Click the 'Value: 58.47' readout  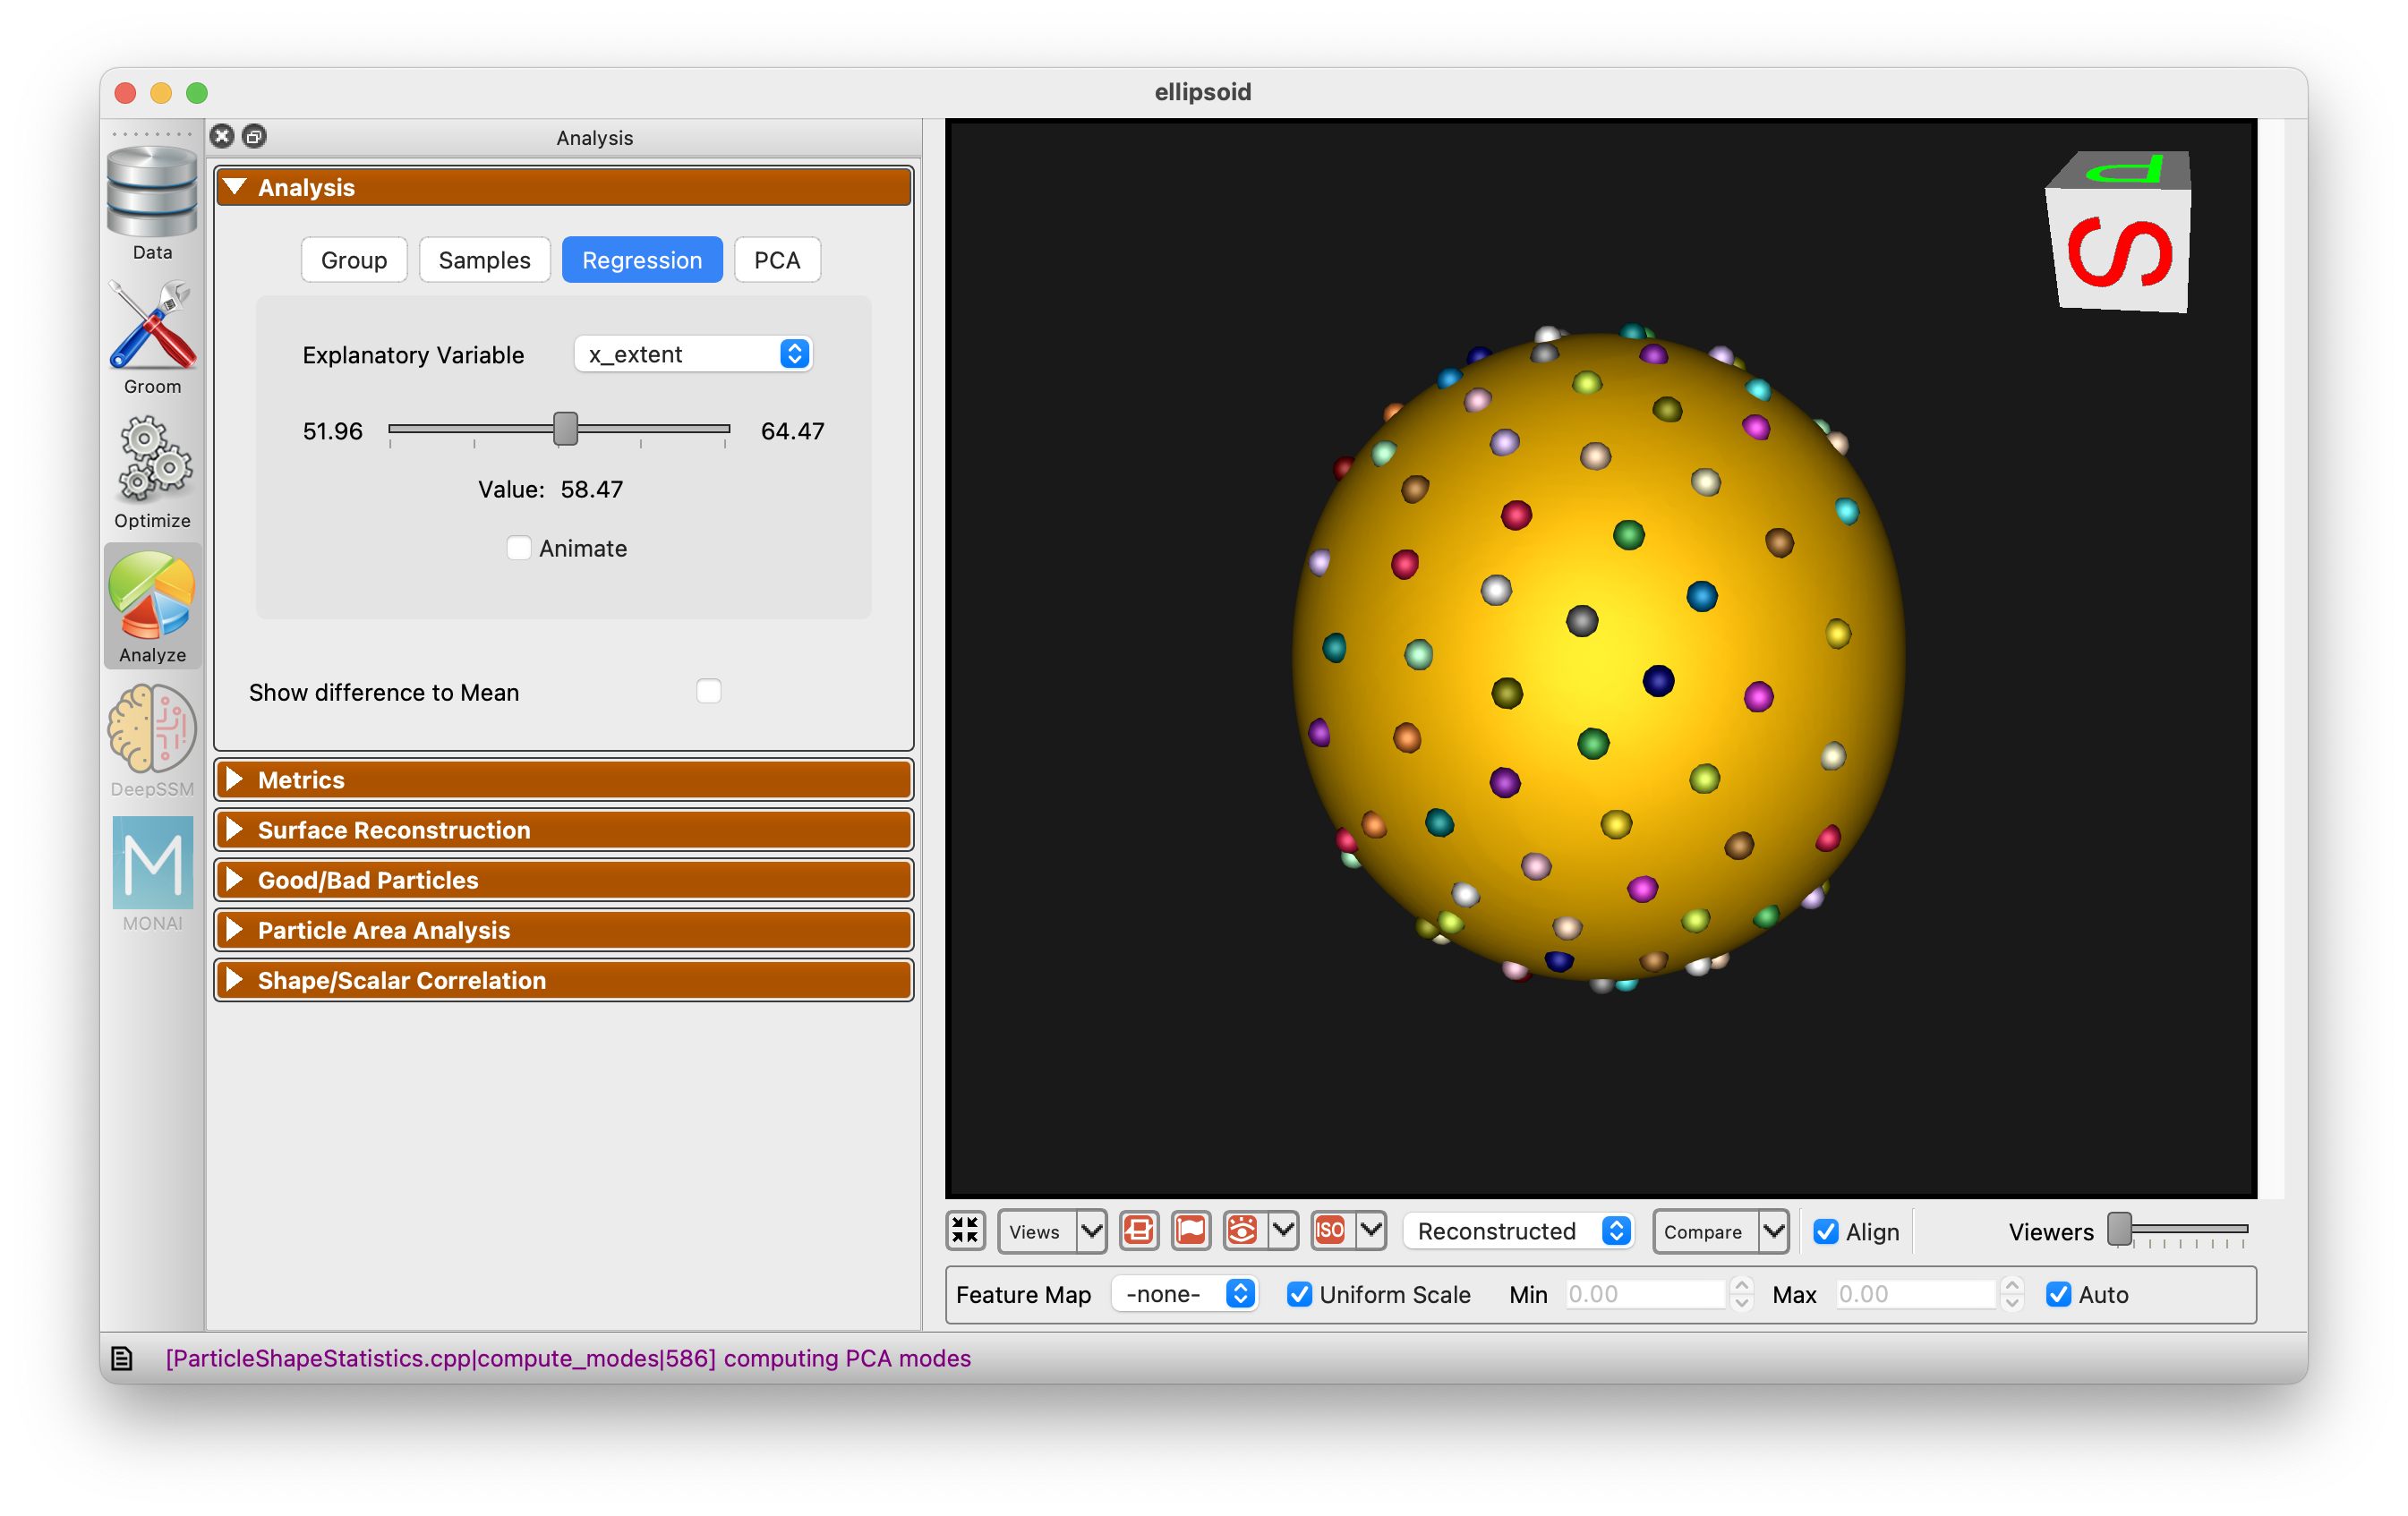coord(550,489)
